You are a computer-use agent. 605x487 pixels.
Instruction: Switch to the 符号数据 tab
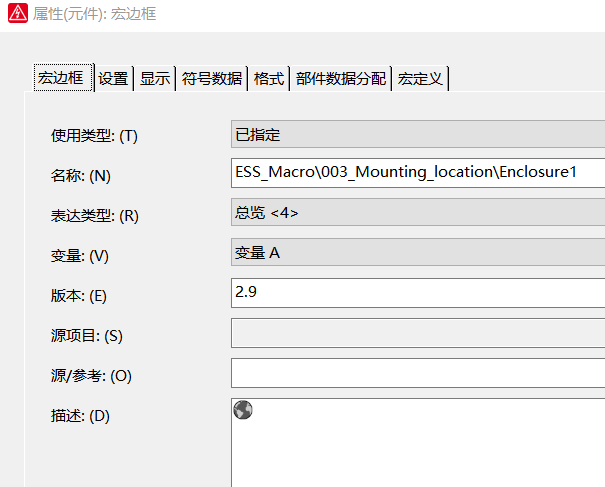point(212,79)
